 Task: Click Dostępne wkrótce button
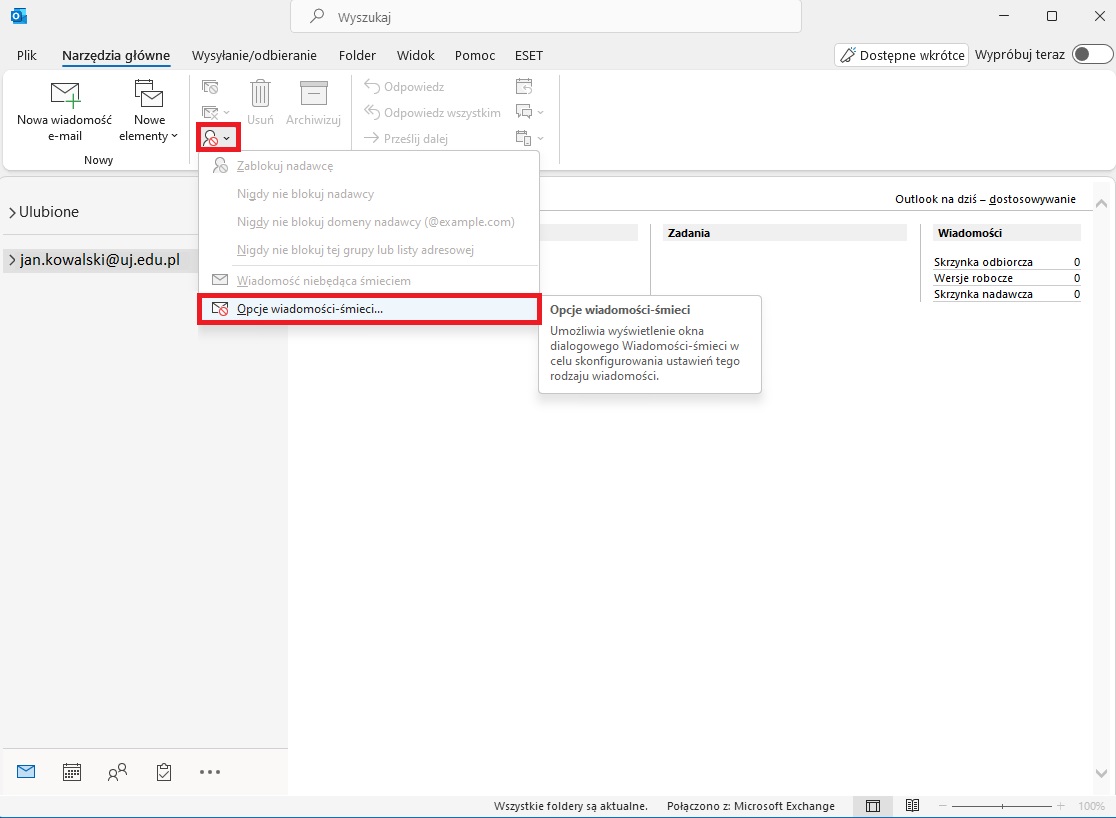point(901,55)
